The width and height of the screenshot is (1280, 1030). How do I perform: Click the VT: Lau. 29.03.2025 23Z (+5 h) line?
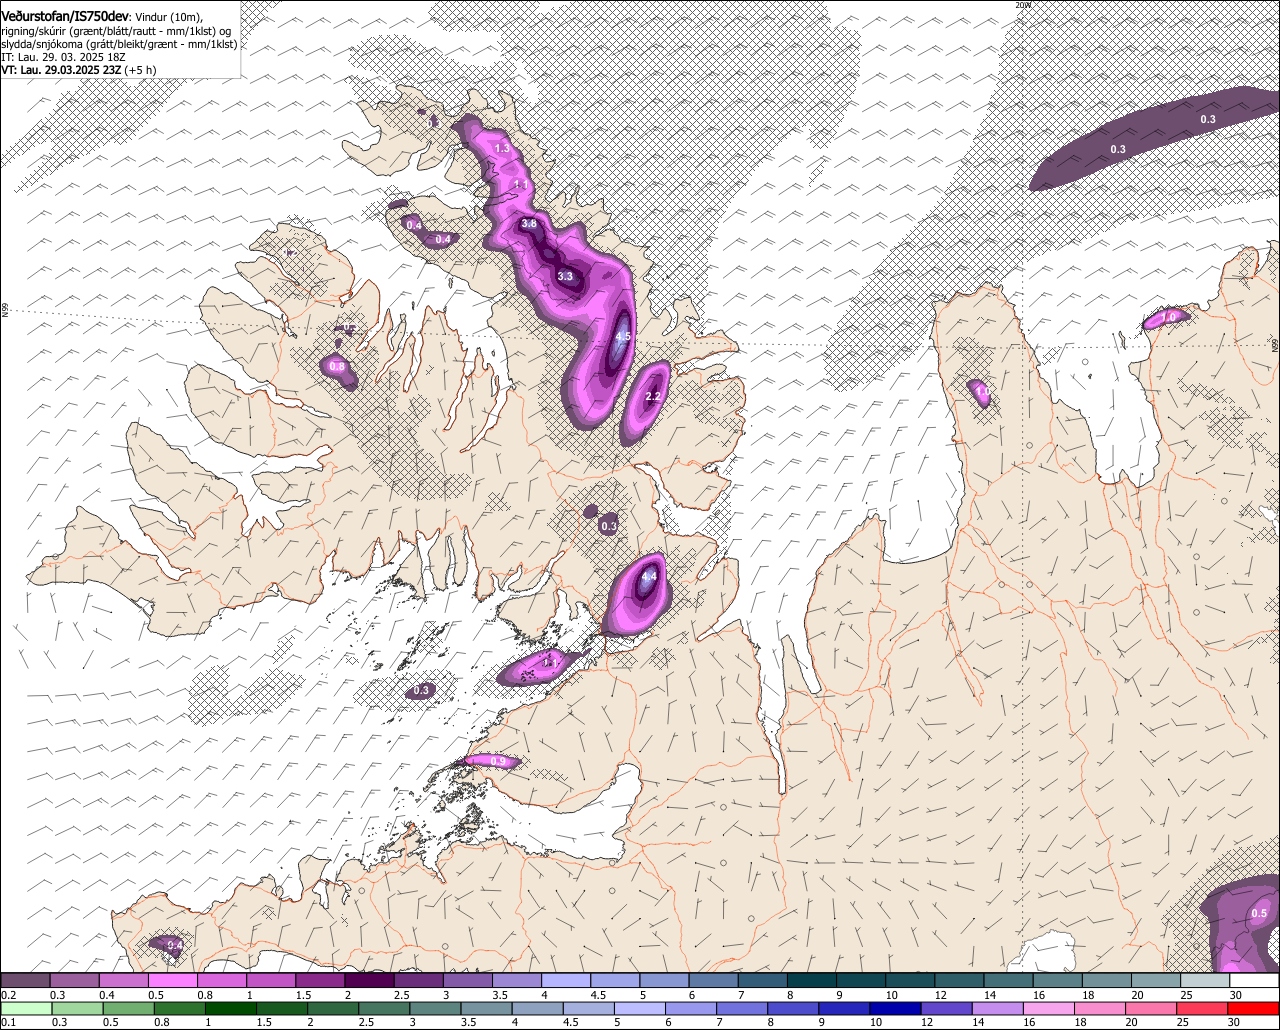tap(78, 70)
